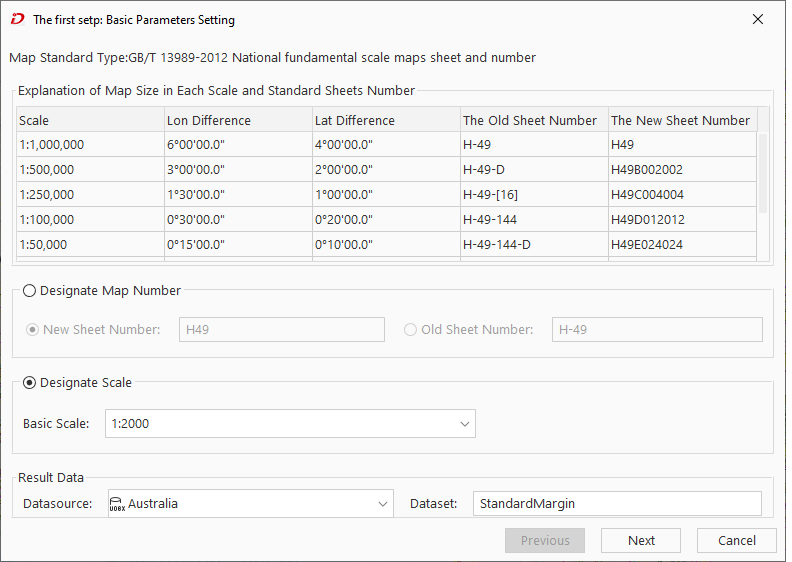Image resolution: width=792 pixels, height=562 pixels.
Task: Select the Designate Scale radio button
Action: pos(30,383)
